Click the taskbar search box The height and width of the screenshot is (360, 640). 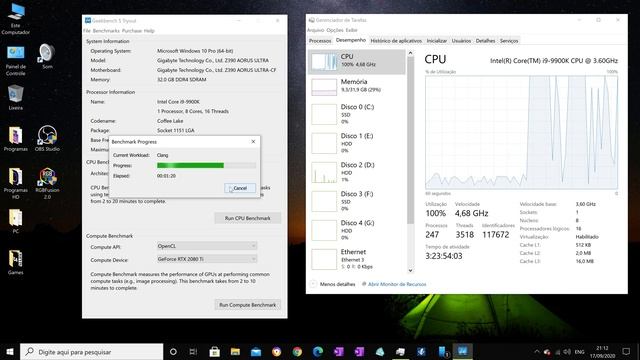91,351
